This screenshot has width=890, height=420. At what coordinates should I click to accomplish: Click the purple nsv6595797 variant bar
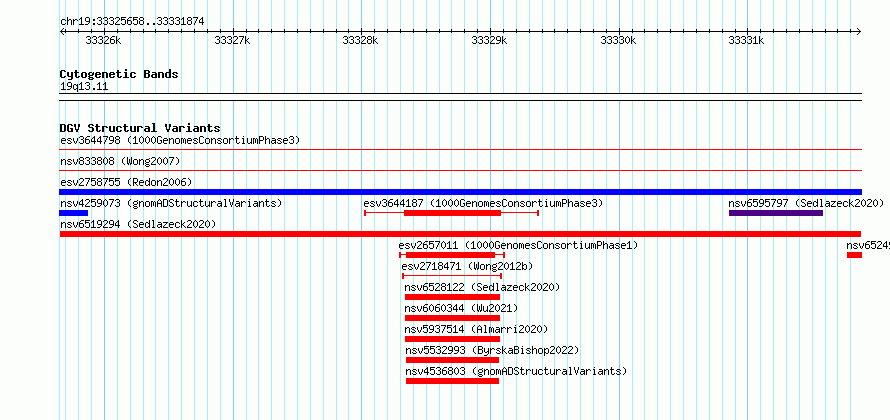[776, 213]
